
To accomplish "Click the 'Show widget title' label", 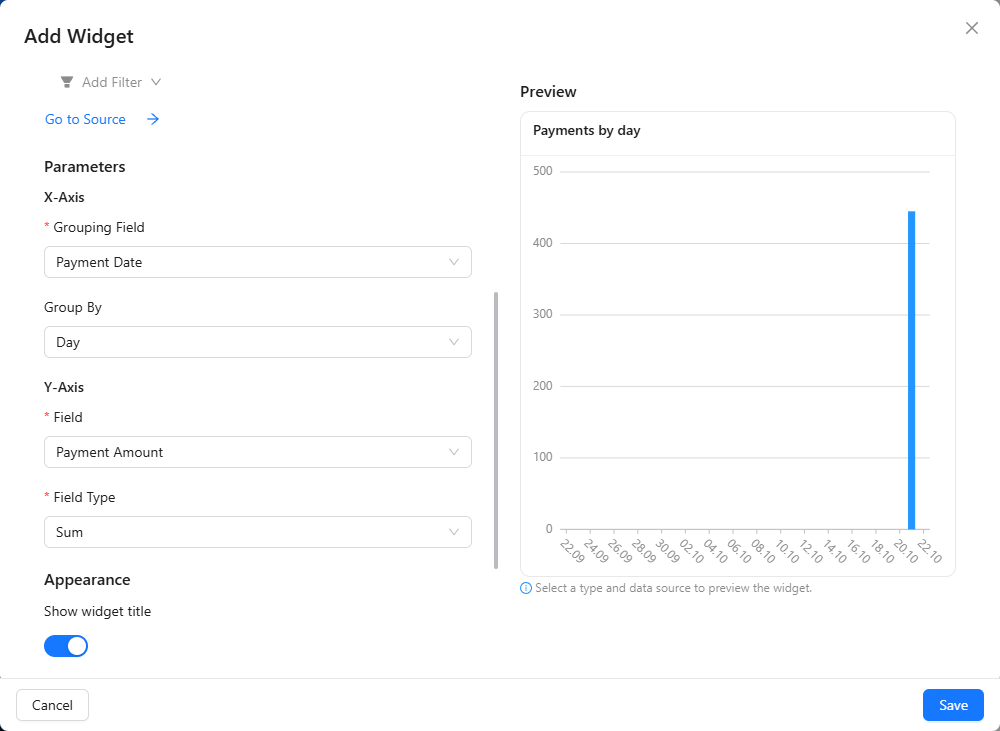I will tap(98, 612).
